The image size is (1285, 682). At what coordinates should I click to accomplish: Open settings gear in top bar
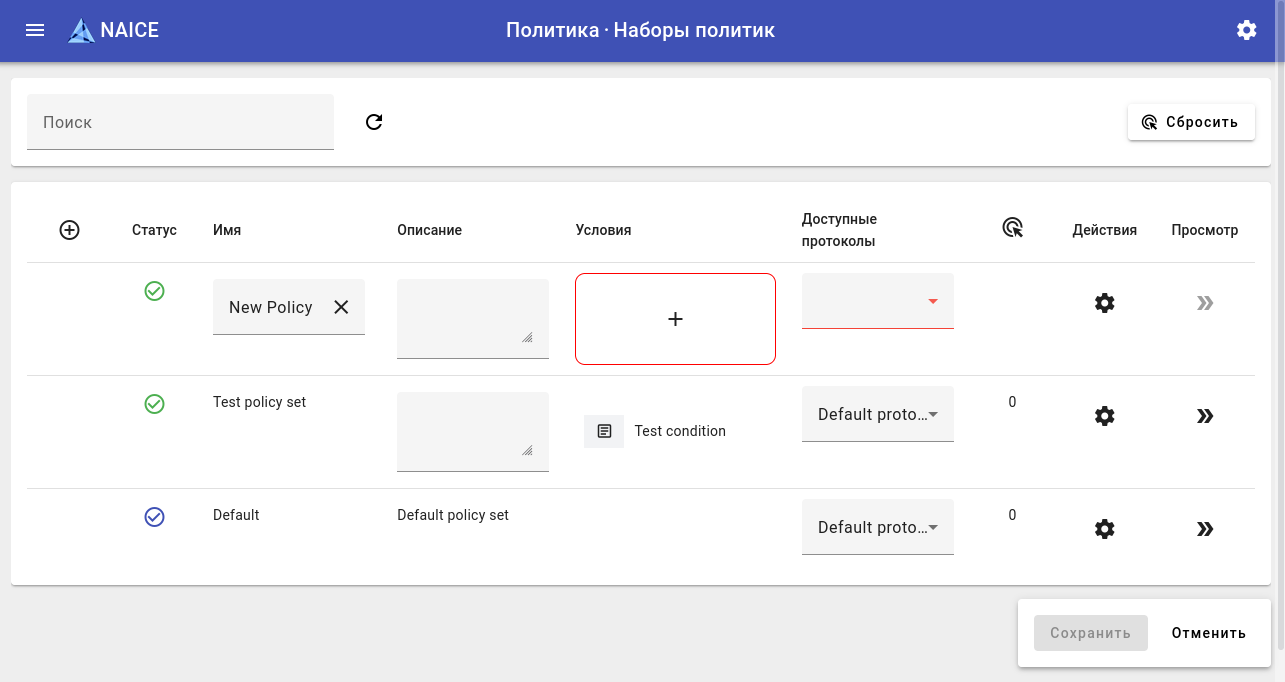pyautogui.click(x=1246, y=30)
